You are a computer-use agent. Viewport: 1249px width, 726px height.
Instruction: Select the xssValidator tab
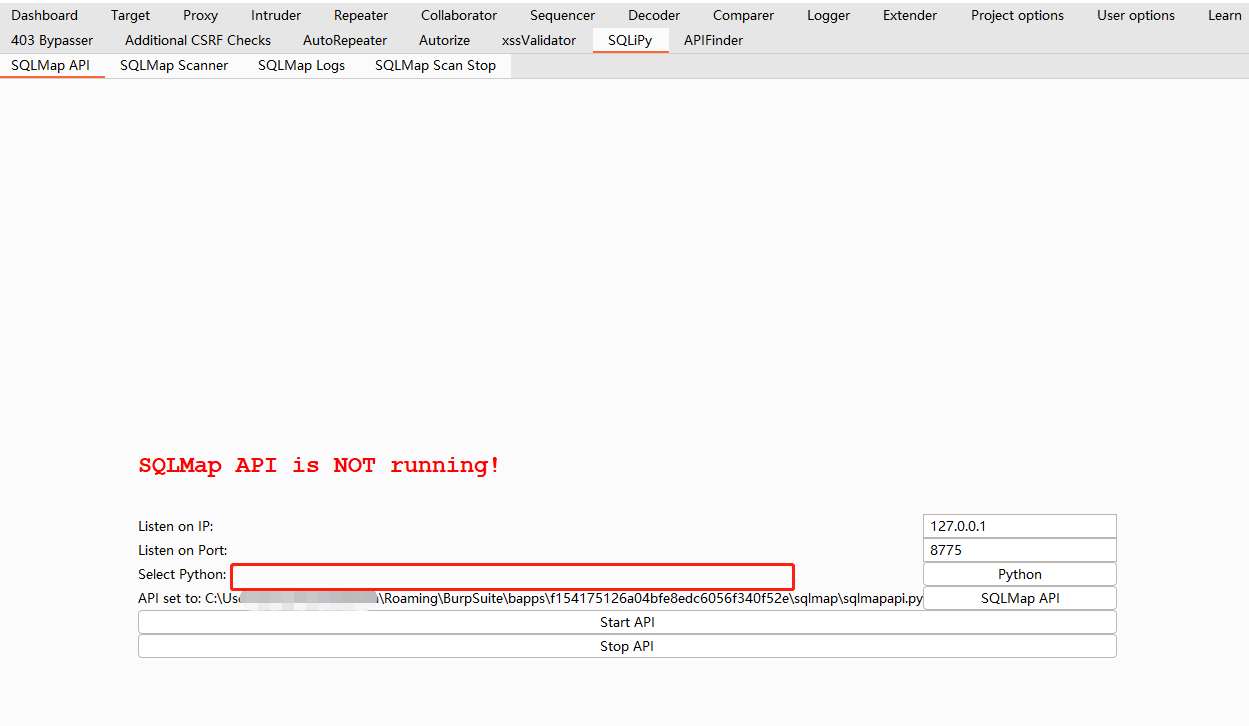539,40
